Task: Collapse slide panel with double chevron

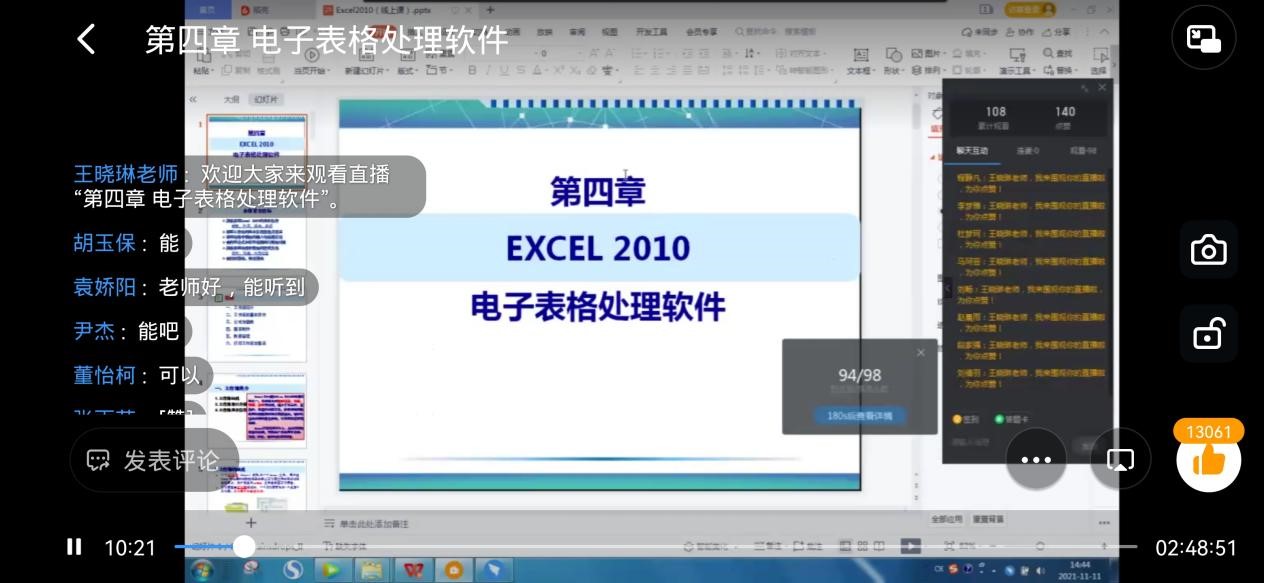Action: point(193,100)
